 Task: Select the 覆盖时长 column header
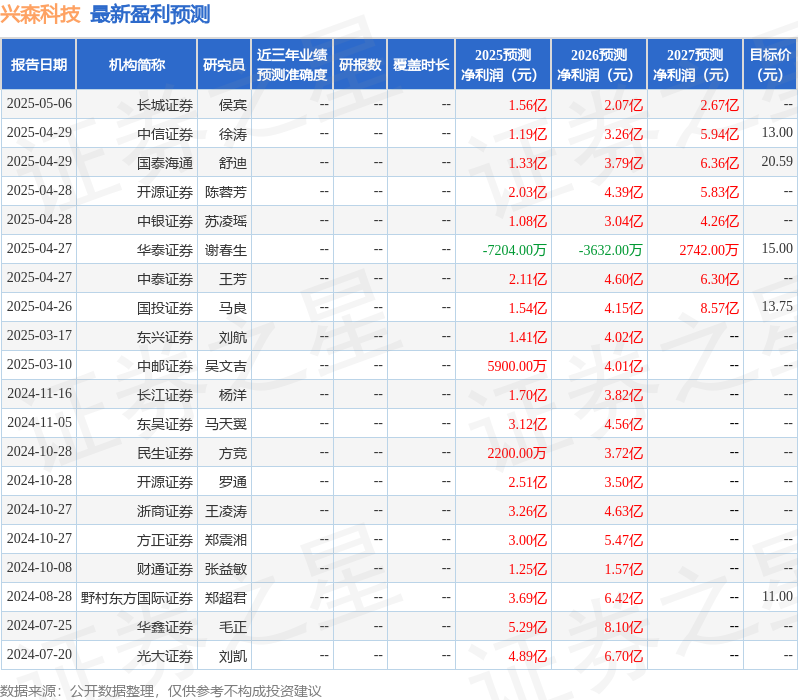click(421, 65)
